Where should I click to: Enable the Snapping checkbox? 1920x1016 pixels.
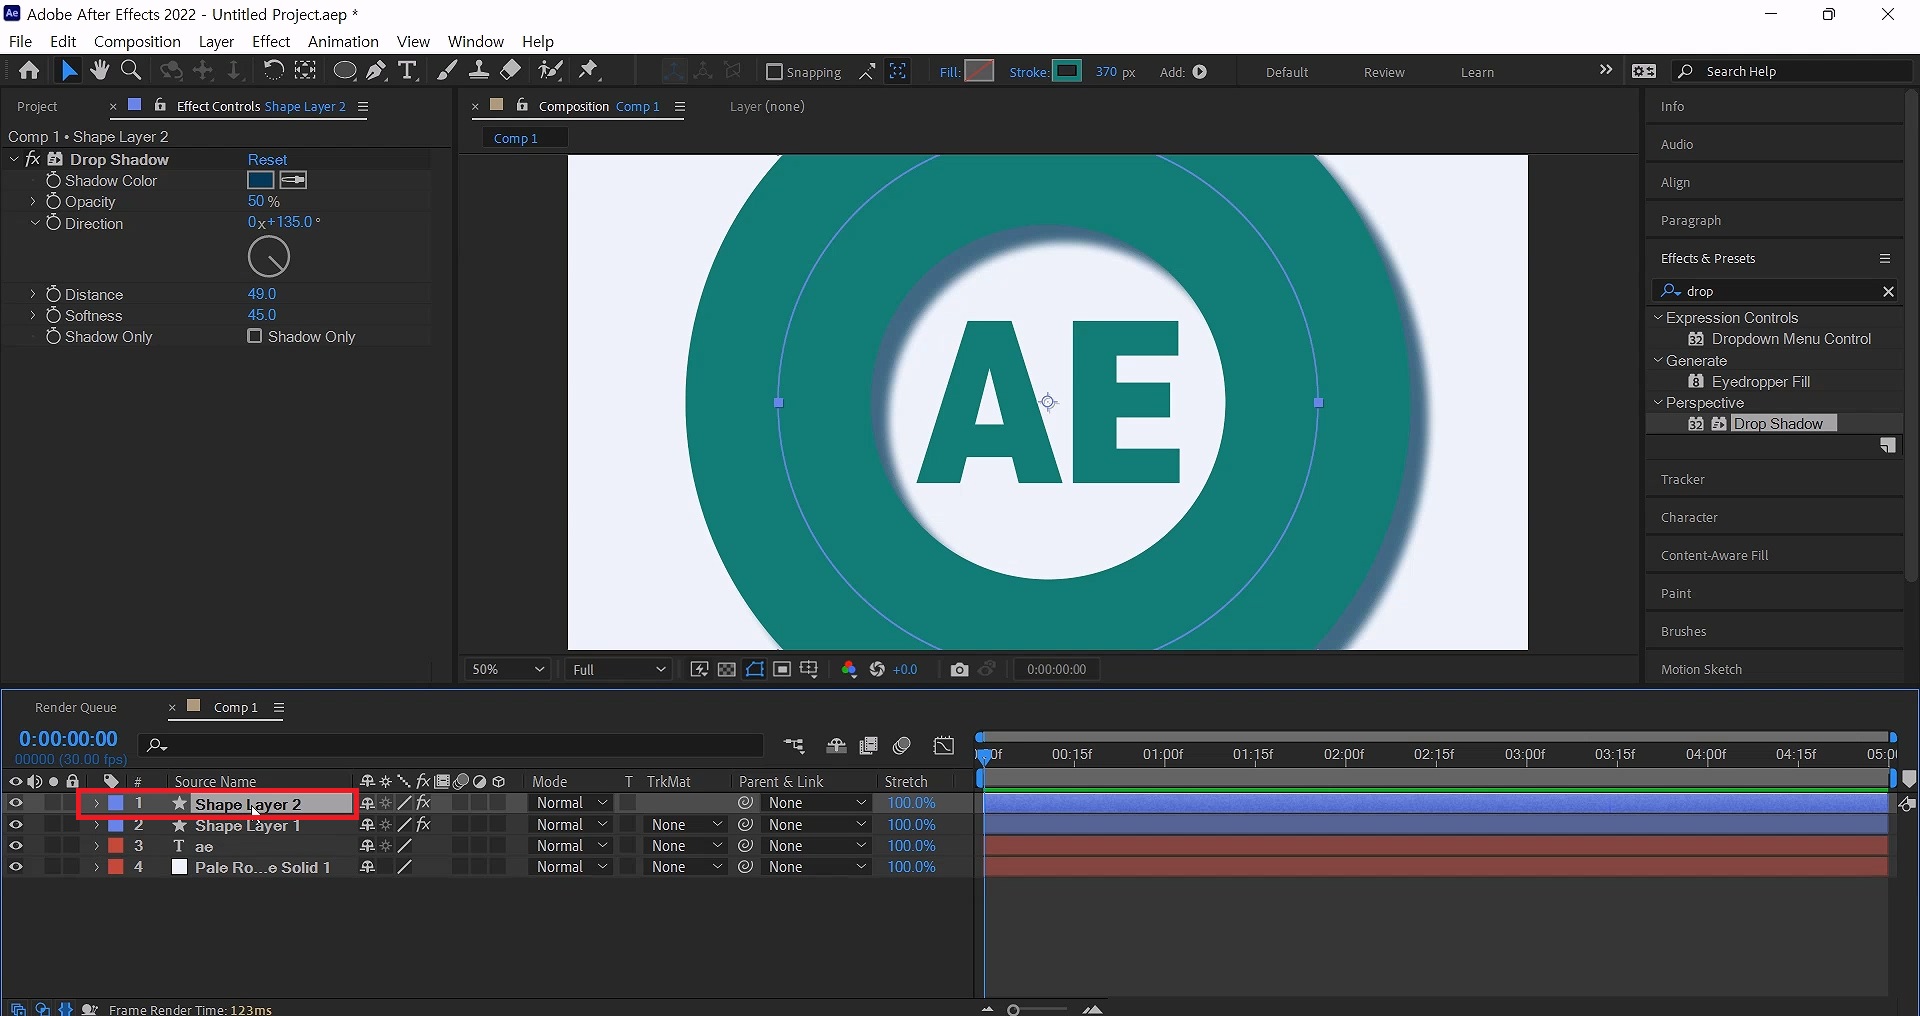point(774,72)
